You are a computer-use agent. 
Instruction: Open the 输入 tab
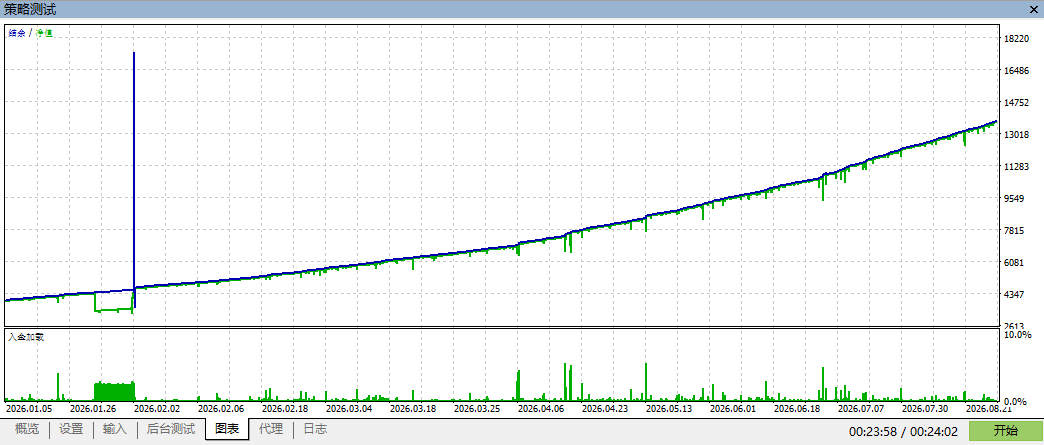[x=115, y=430]
